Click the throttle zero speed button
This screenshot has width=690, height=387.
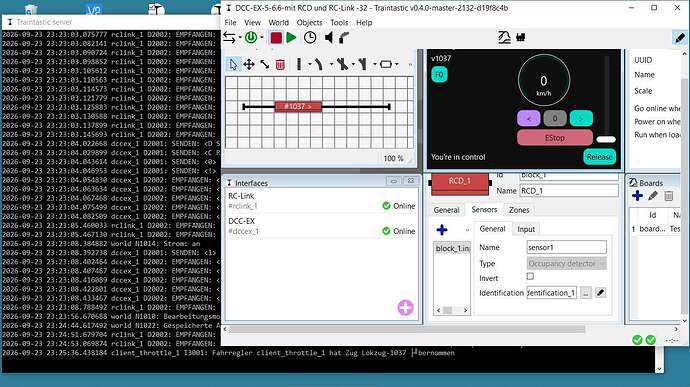pos(554,118)
